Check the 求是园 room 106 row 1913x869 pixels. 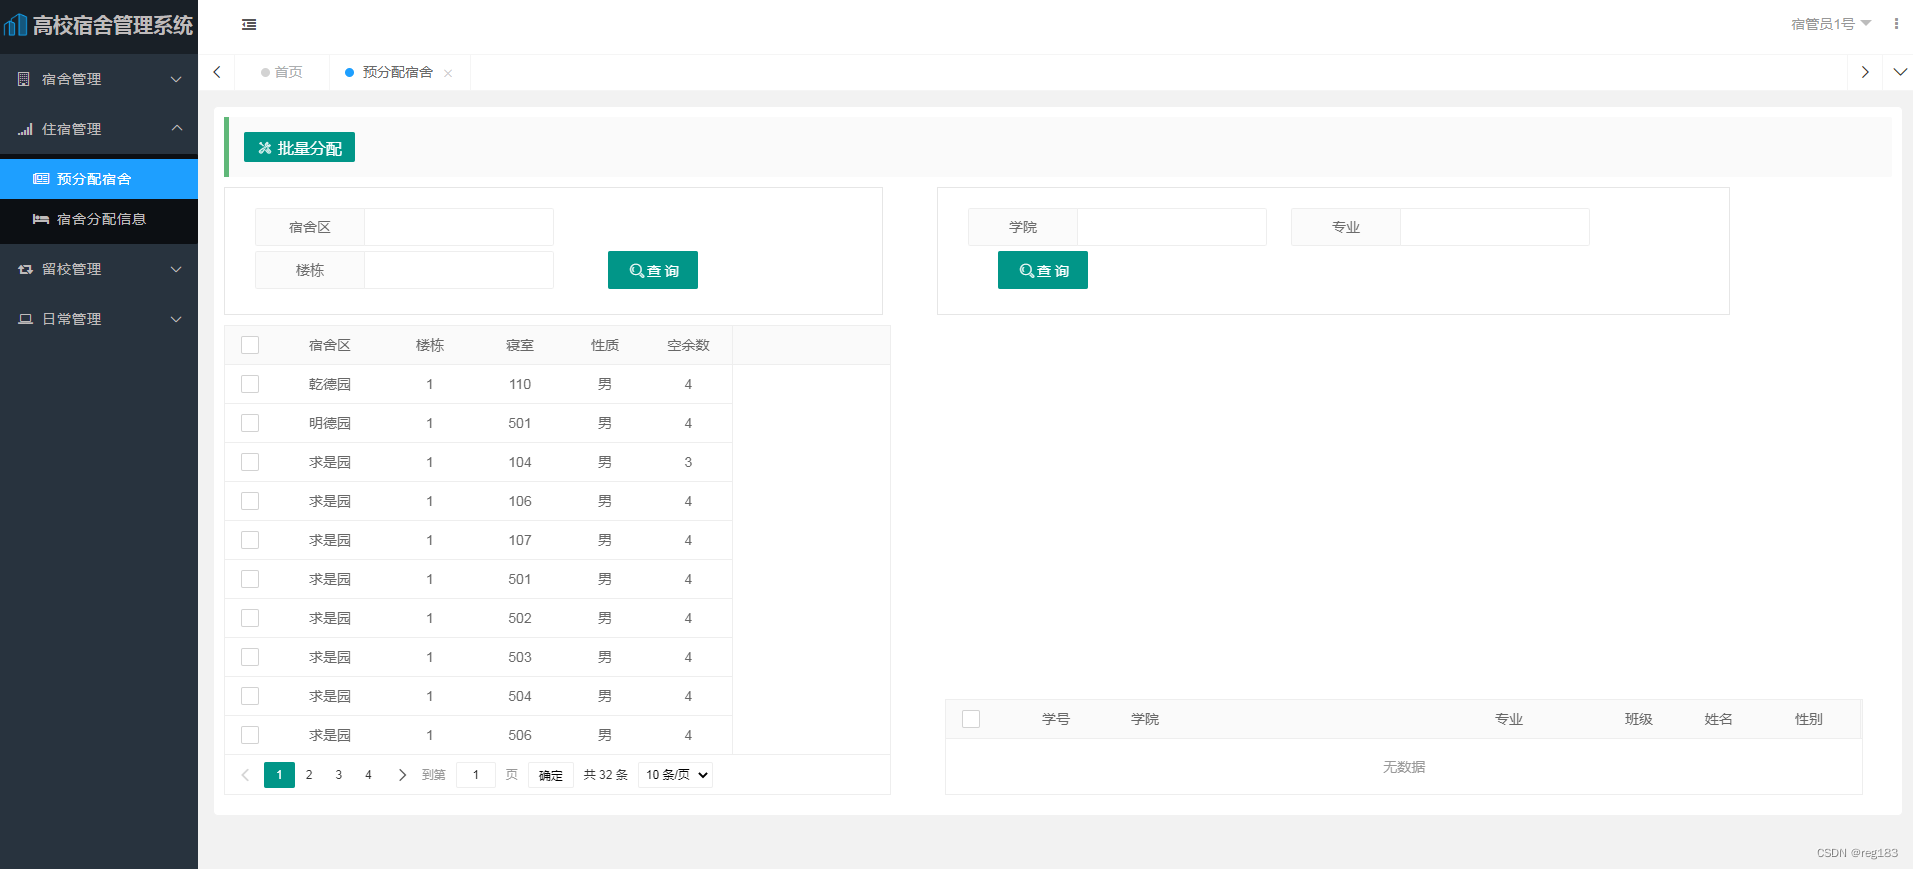click(x=250, y=501)
